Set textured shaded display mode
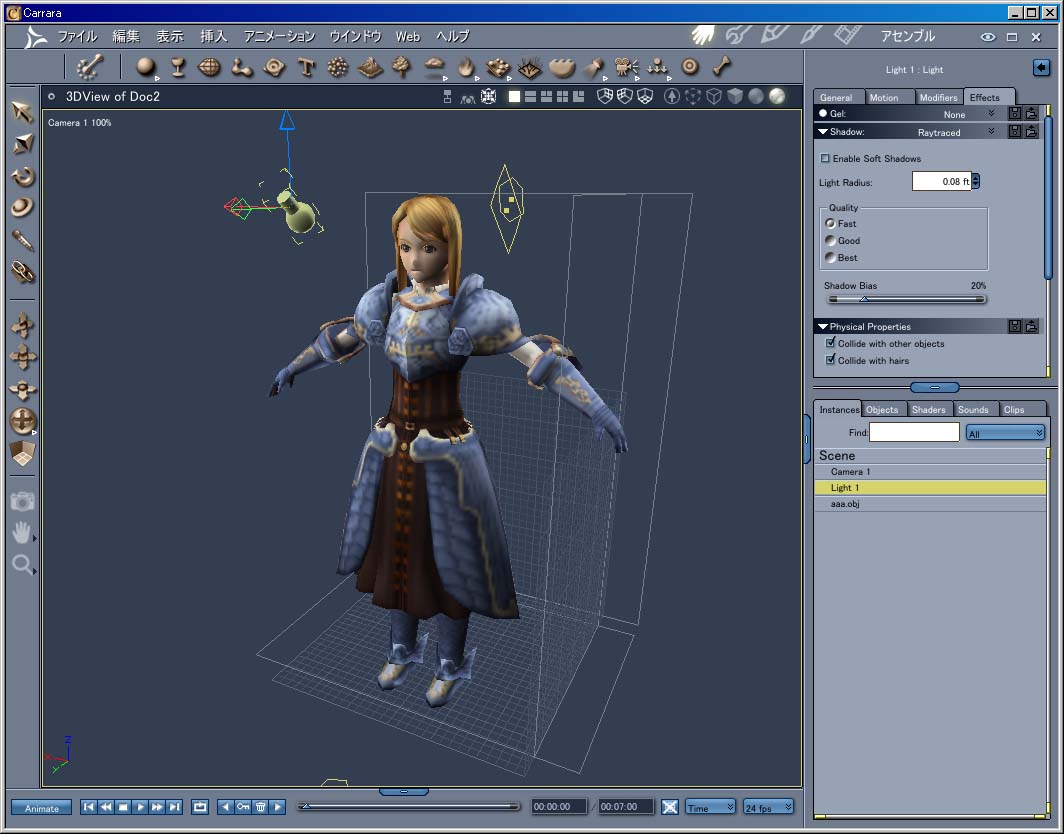The height and width of the screenshot is (834, 1064). (777, 96)
